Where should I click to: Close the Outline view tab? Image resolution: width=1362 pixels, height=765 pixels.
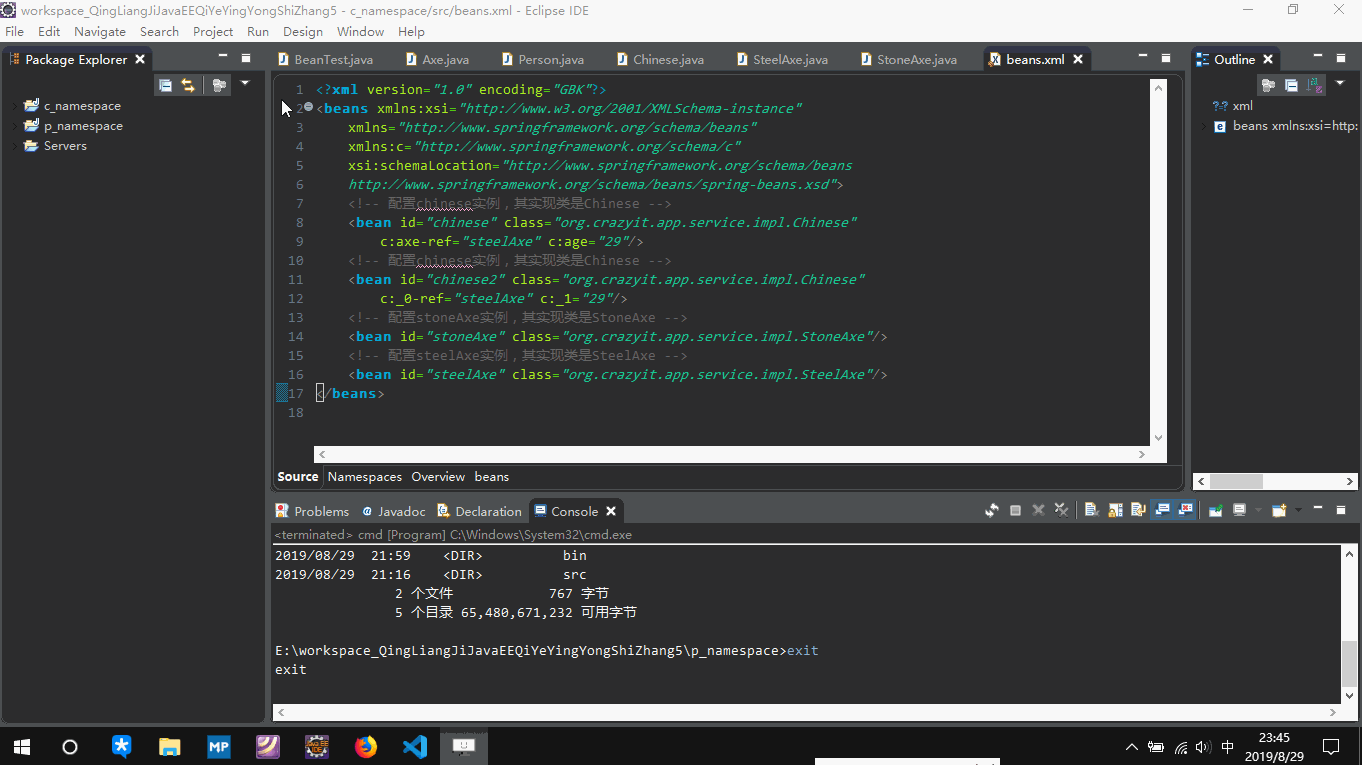coord(1268,59)
